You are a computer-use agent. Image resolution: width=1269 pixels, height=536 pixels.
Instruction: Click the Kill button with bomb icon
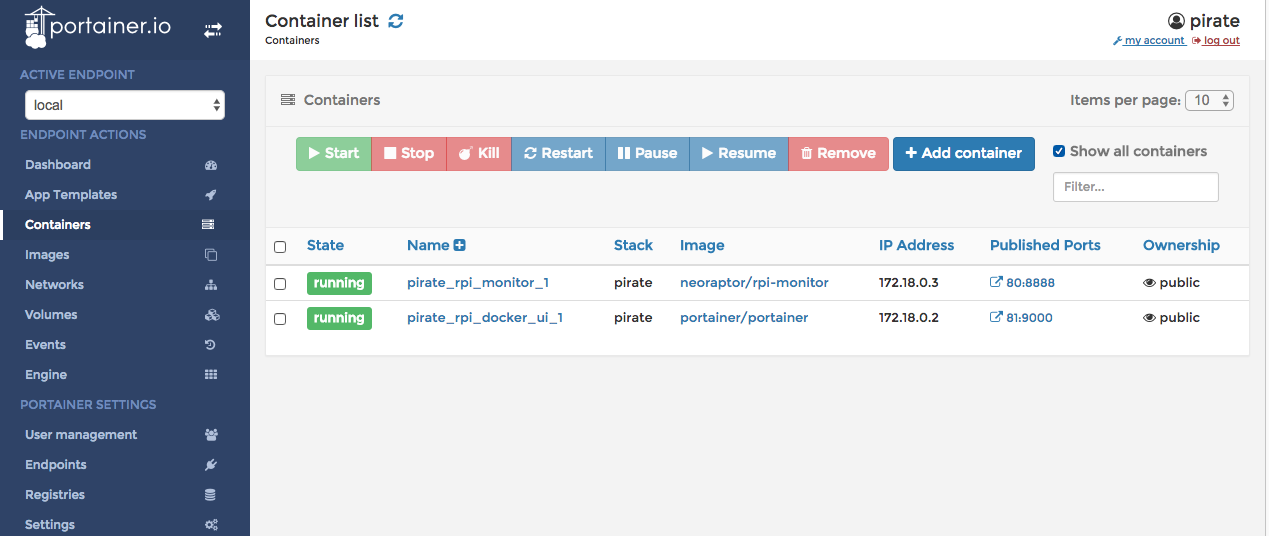(479, 153)
